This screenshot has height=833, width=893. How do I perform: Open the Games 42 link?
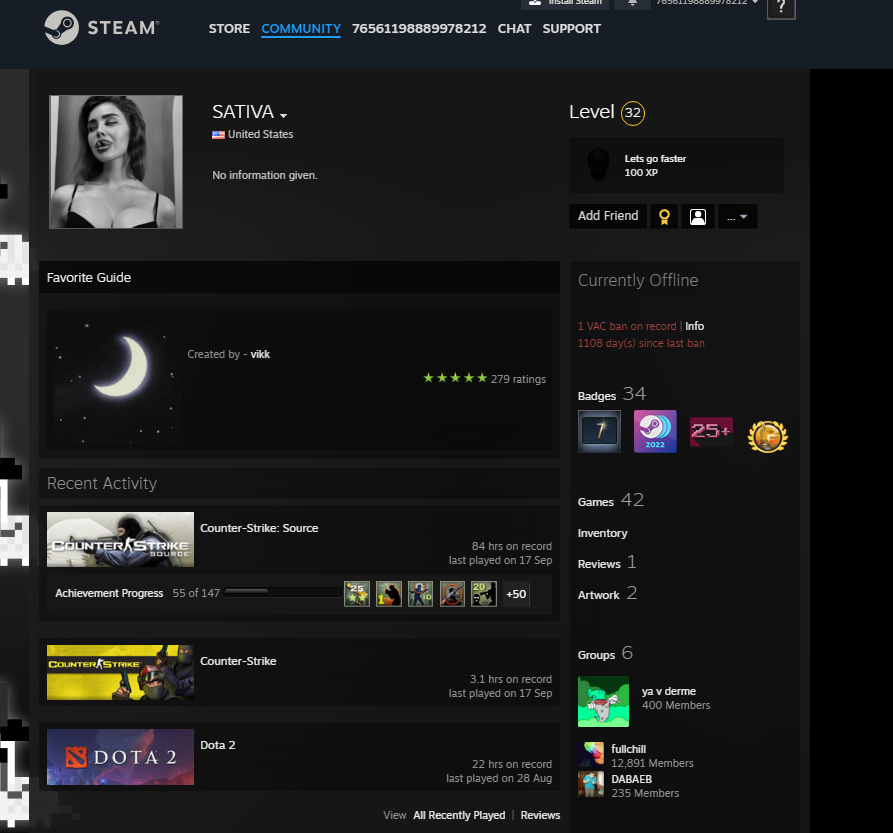pos(611,500)
